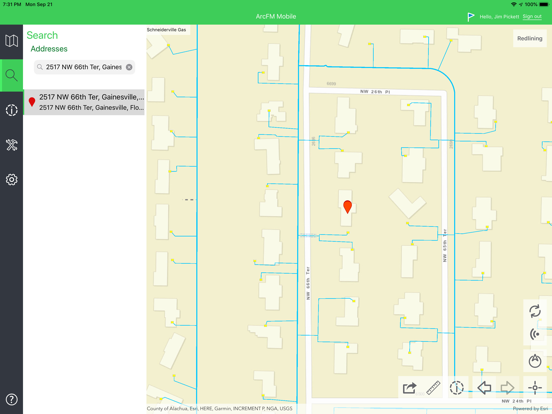The height and width of the screenshot is (414, 552).
Task: Click the blue flag icon in header
Action: coord(470,17)
